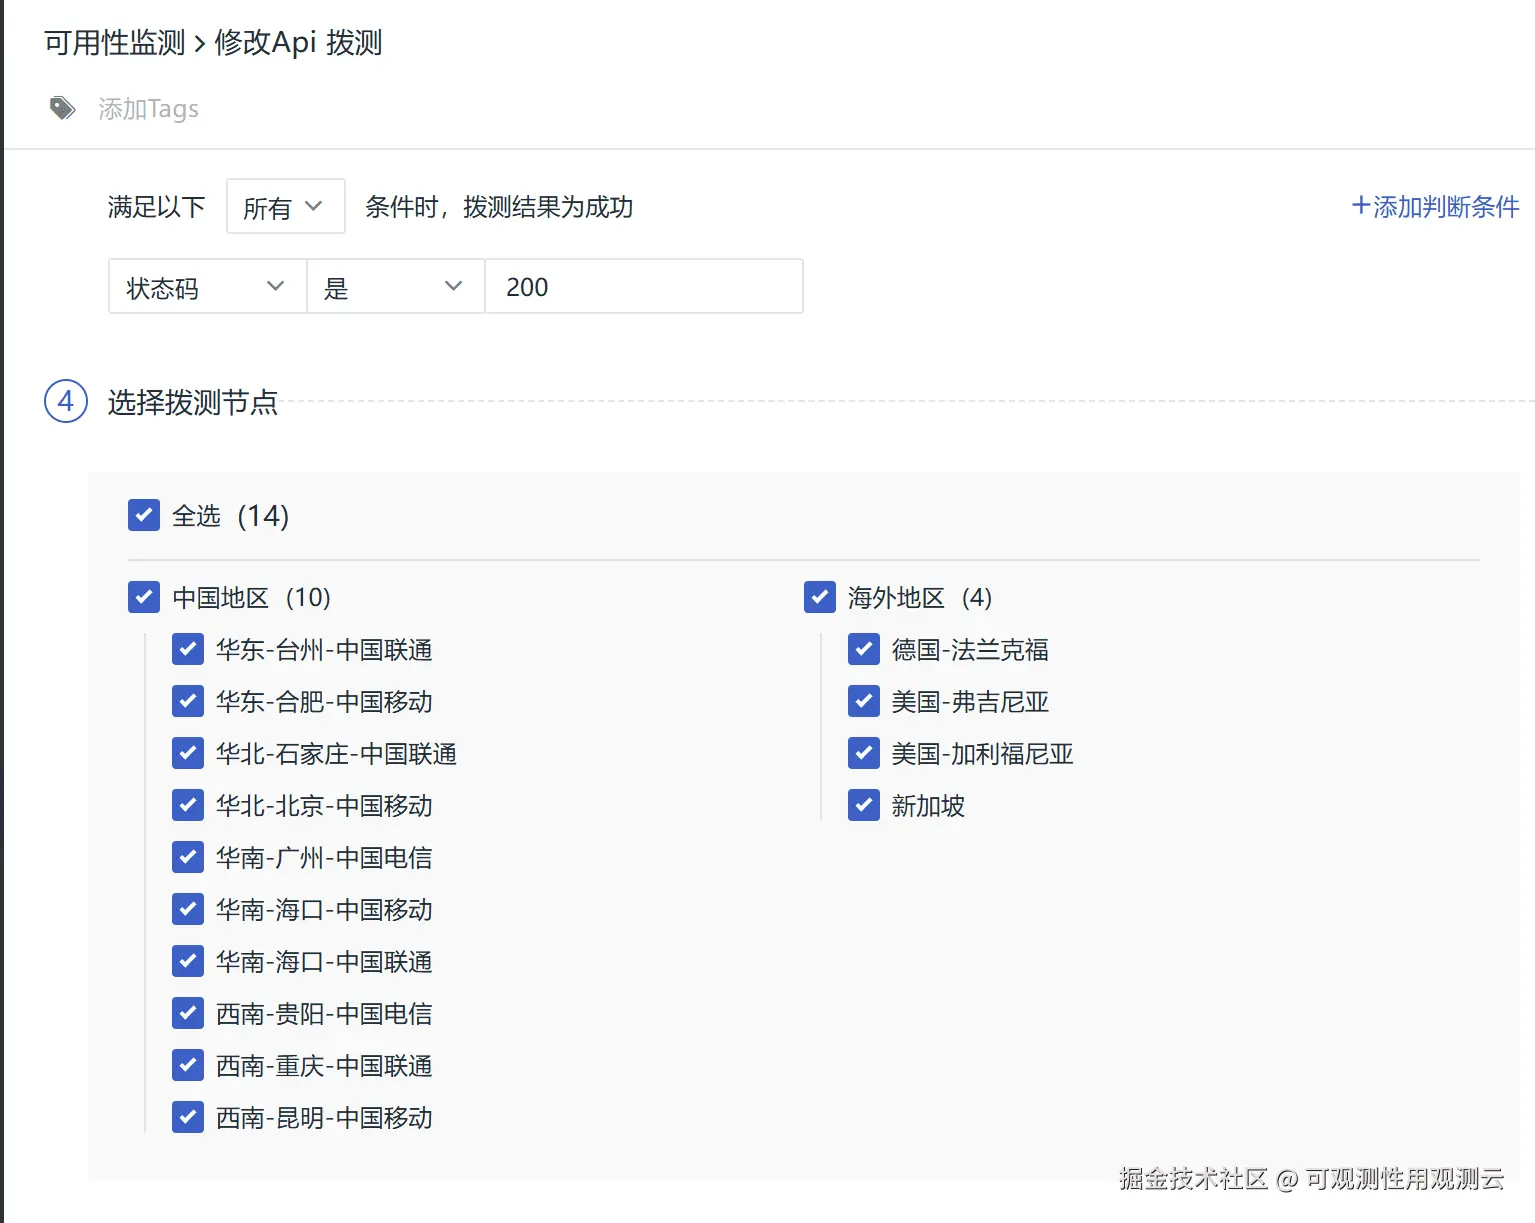Image resolution: width=1535 pixels, height=1223 pixels.
Task: Toggle the 全选 (14) checkbox
Action: coord(144,515)
